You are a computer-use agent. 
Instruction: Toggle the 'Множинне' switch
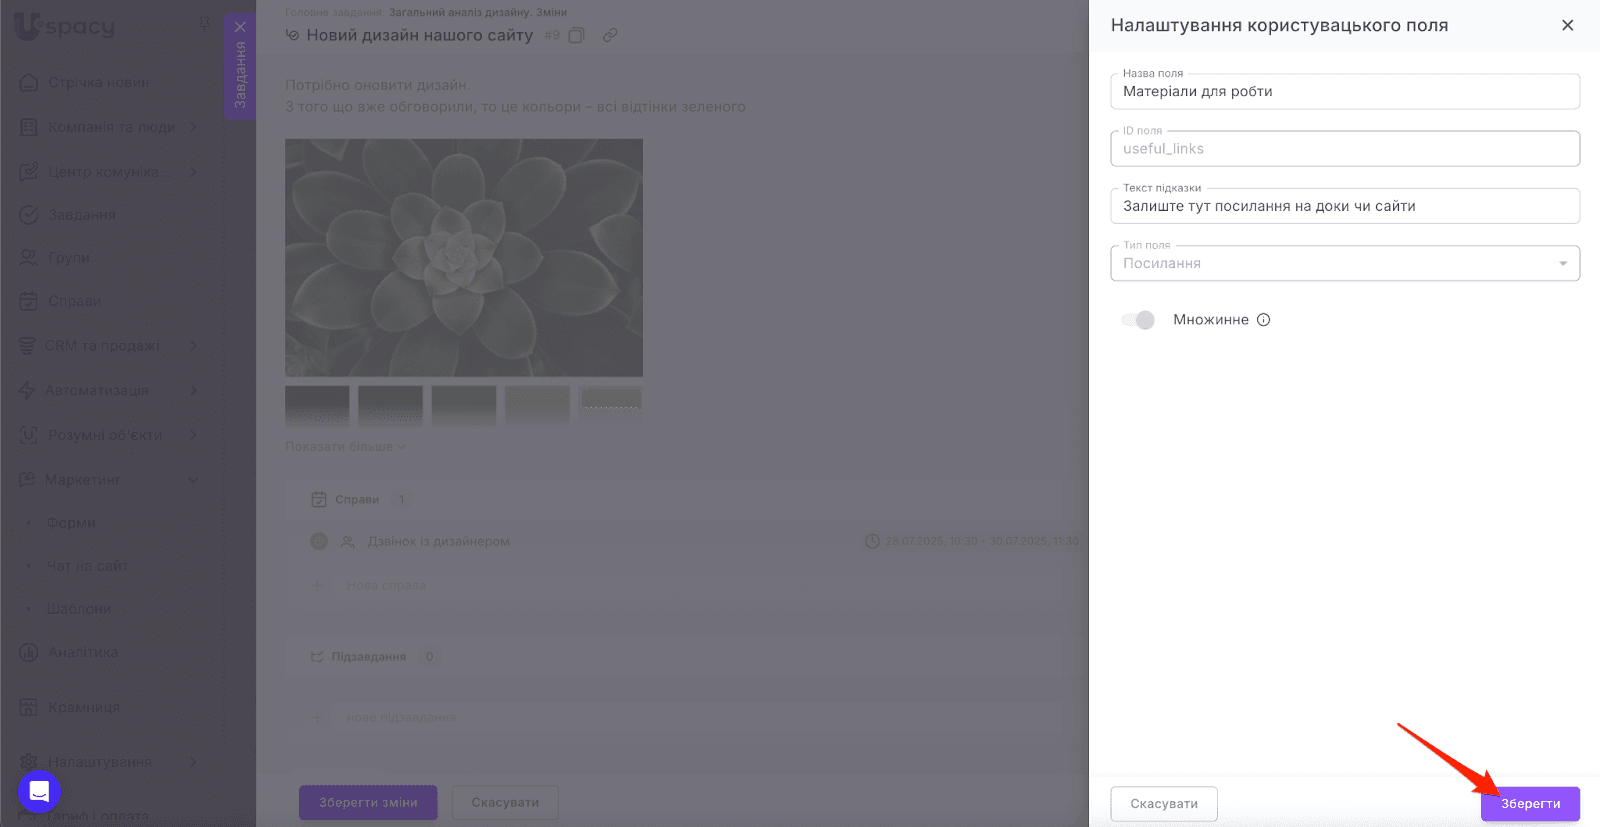pyautogui.click(x=1138, y=320)
